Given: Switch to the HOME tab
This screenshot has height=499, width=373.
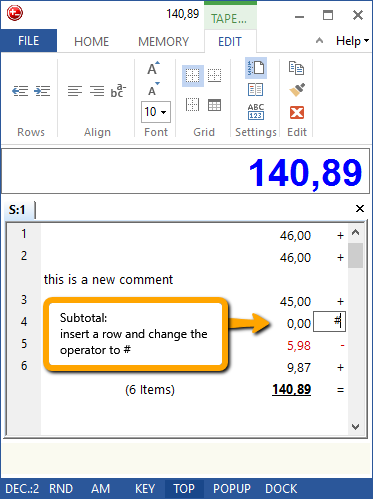Looking at the screenshot, I should pyautogui.click(x=91, y=42).
